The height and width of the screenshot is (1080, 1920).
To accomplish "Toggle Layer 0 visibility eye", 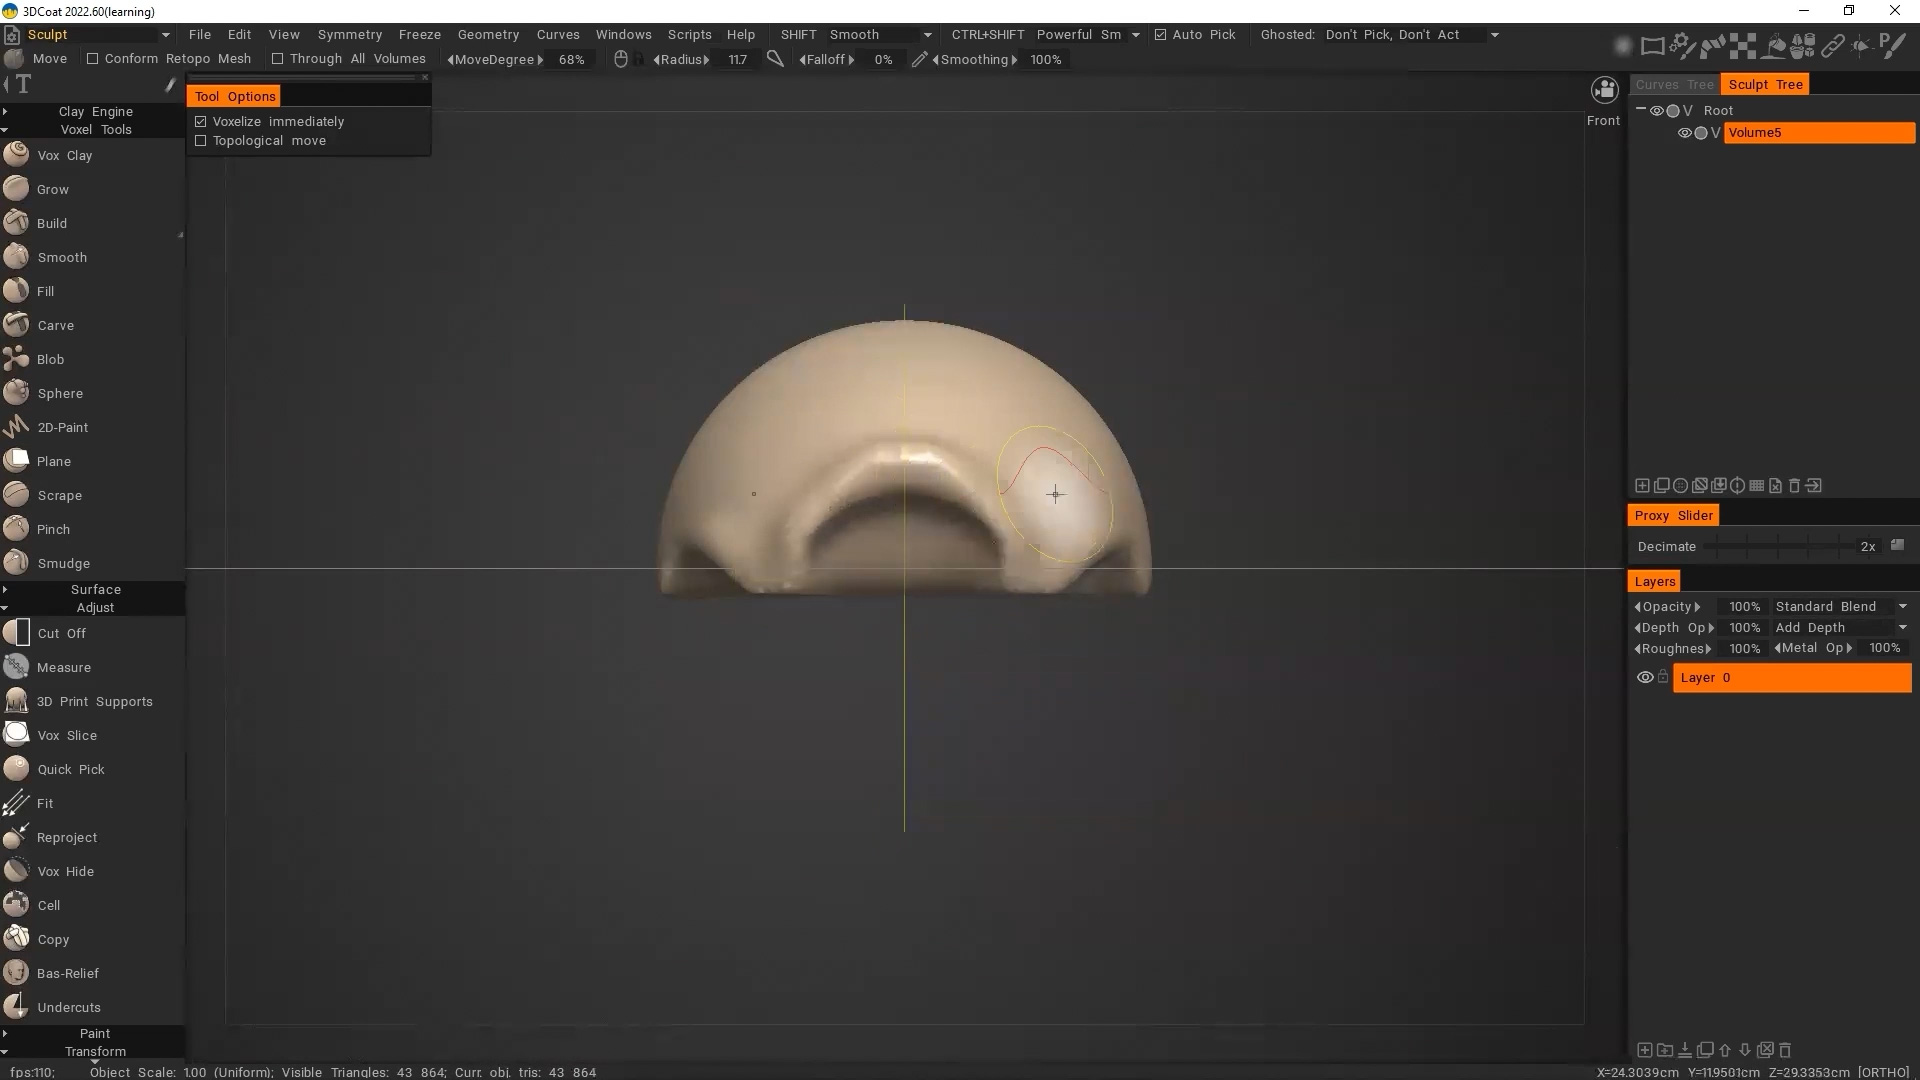I will [1645, 677].
